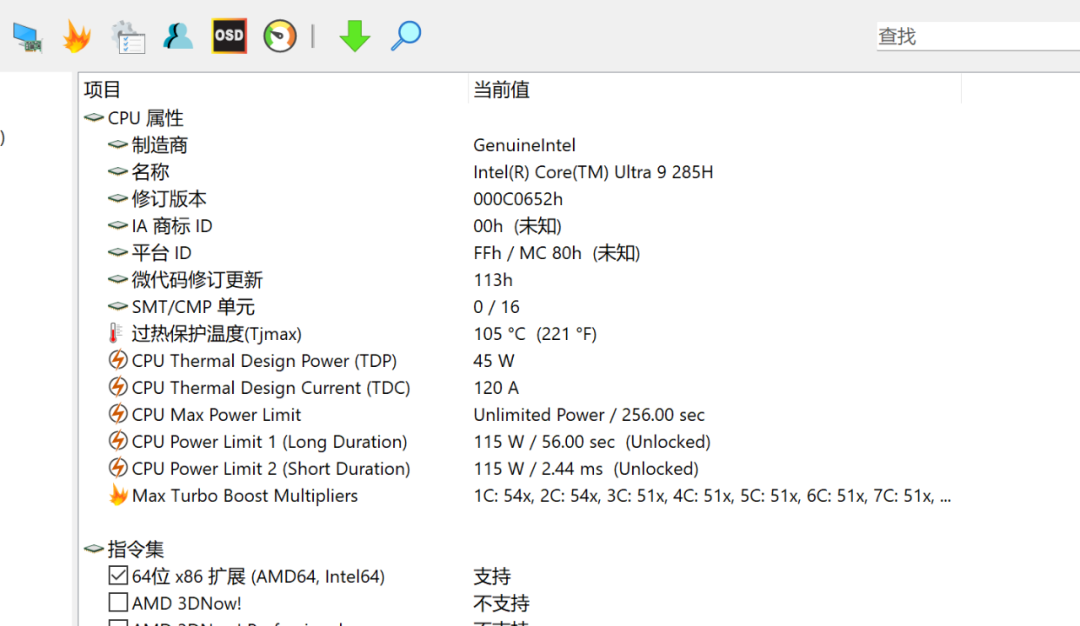Click the 0 / 16 SMT/CMP value

[x=497, y=307]
